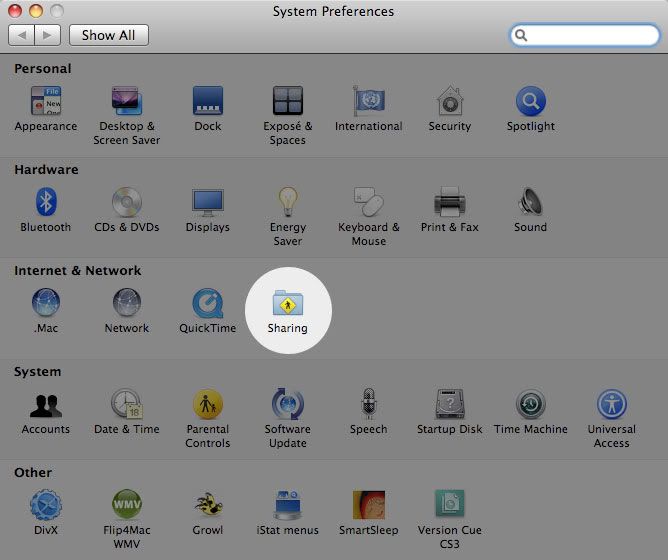Open Speech preferences microphone icon
The image size is (668, 560).
[369, 404]
